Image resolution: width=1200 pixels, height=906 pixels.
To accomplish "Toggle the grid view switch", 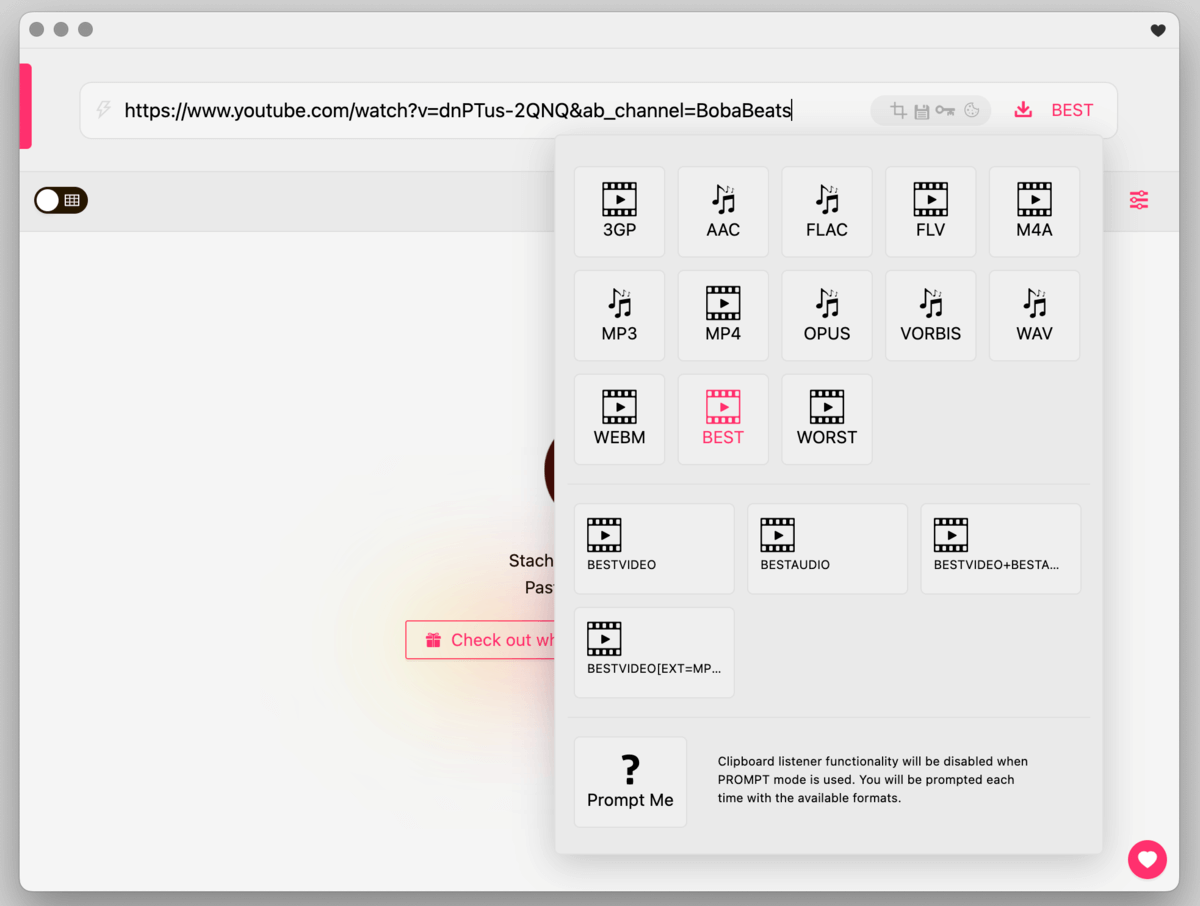I will point(60,200).
